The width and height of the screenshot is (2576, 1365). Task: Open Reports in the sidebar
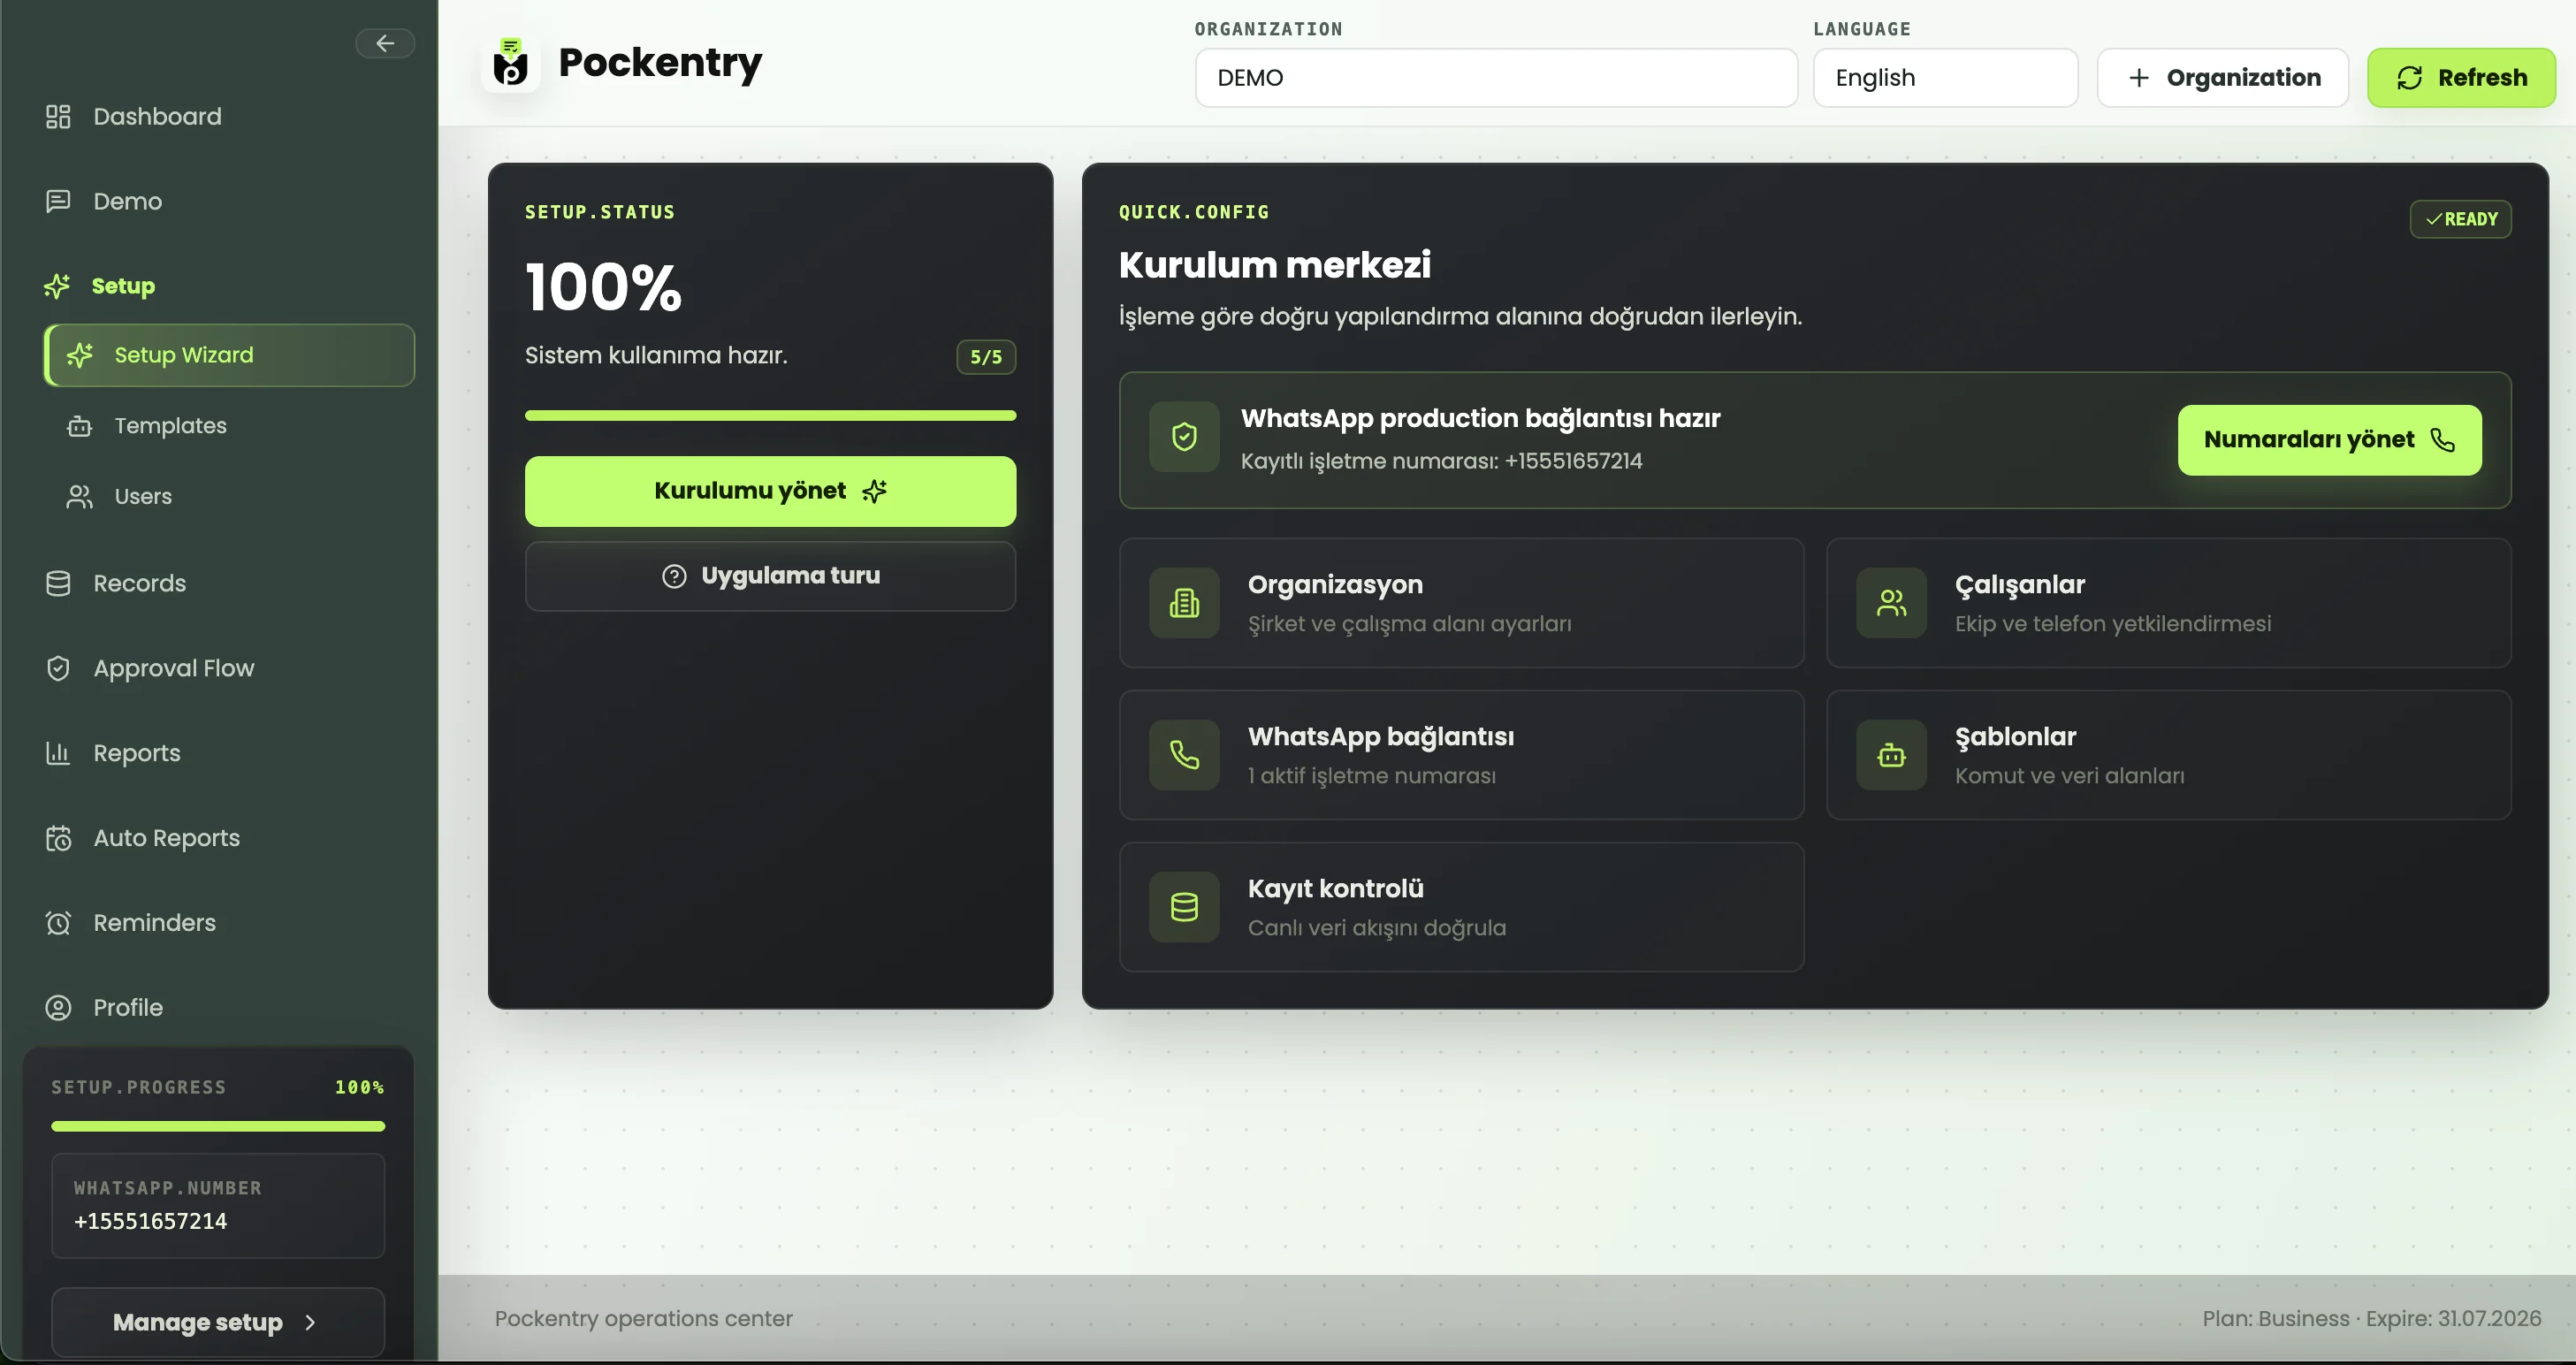point(228,753)
